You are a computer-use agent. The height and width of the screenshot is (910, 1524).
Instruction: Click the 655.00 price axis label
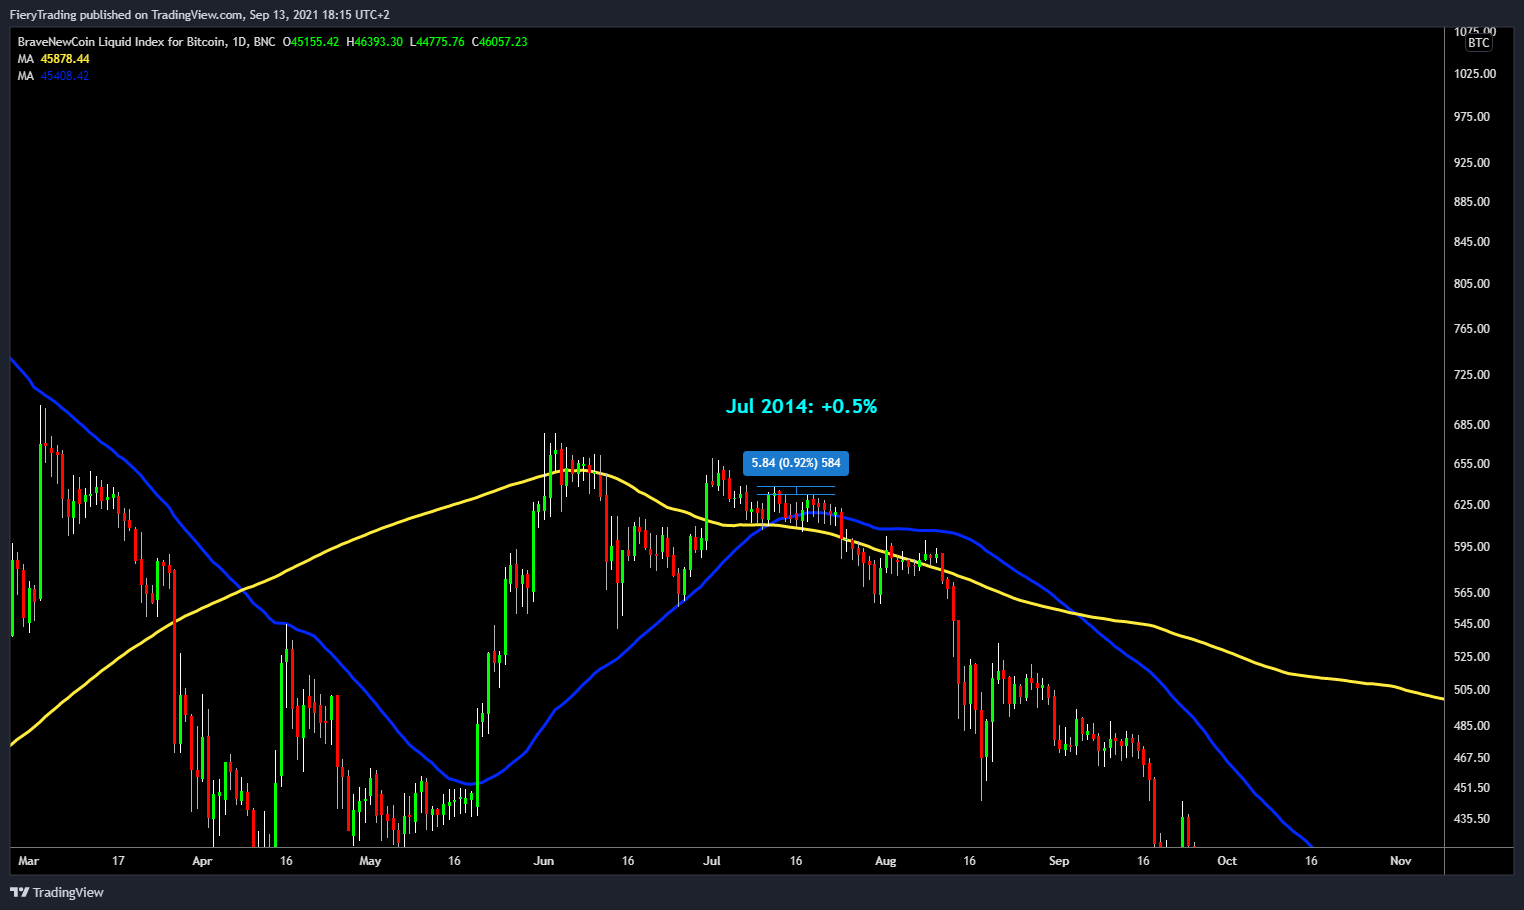1472,464
